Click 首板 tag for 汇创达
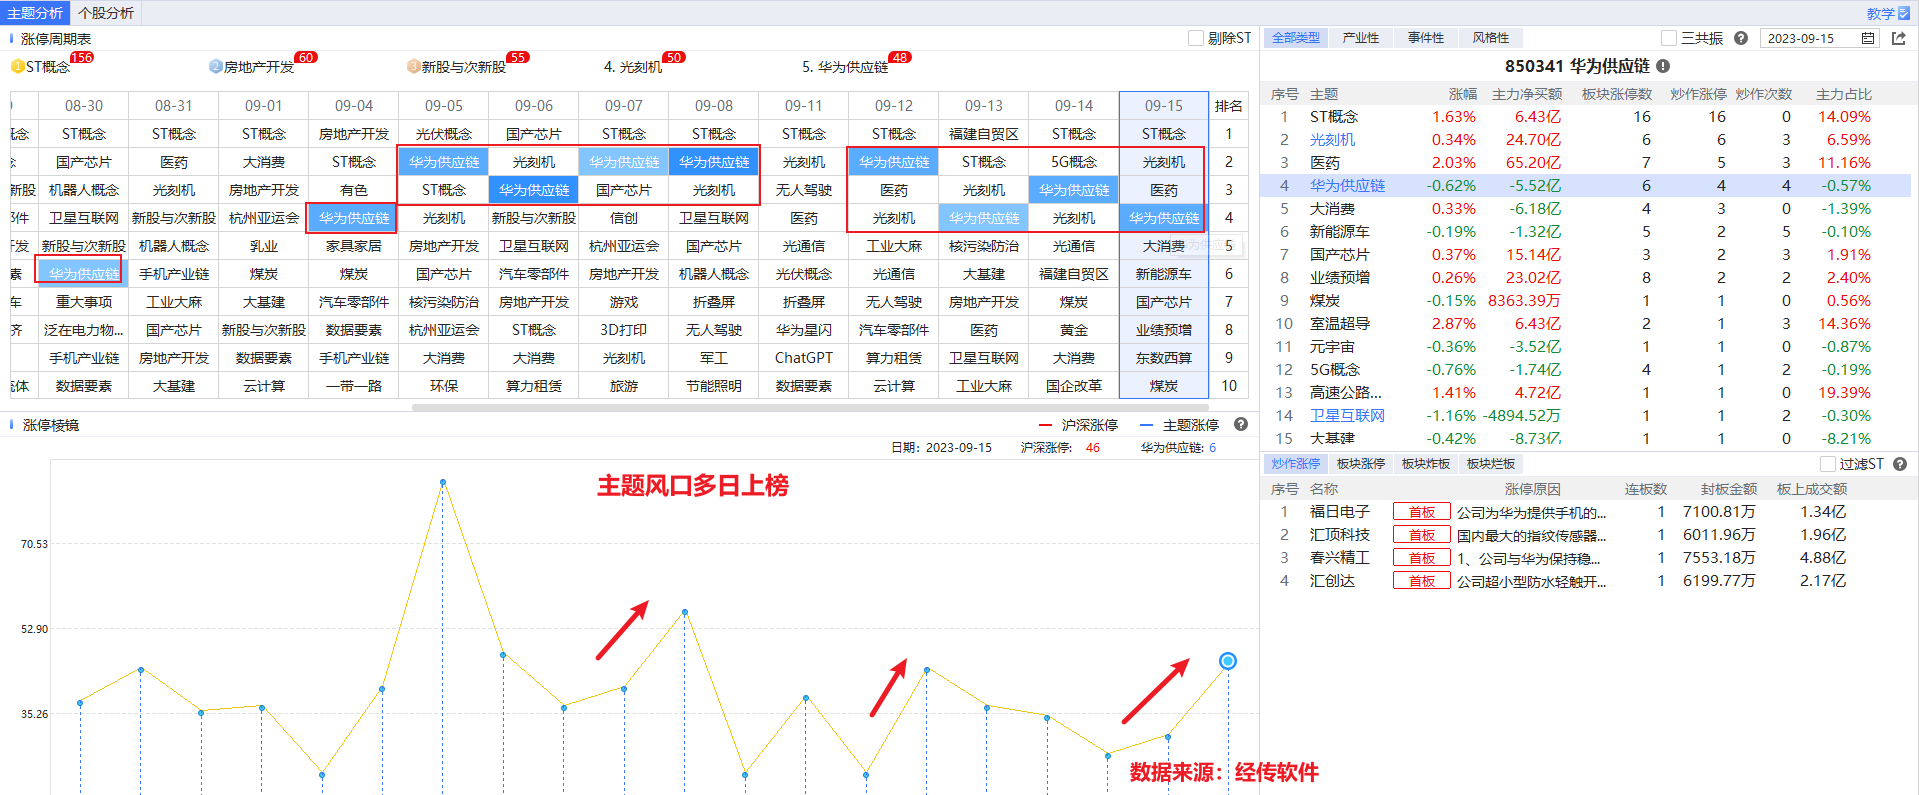The image size is (1919, 795). click(x=1422, y=581)
